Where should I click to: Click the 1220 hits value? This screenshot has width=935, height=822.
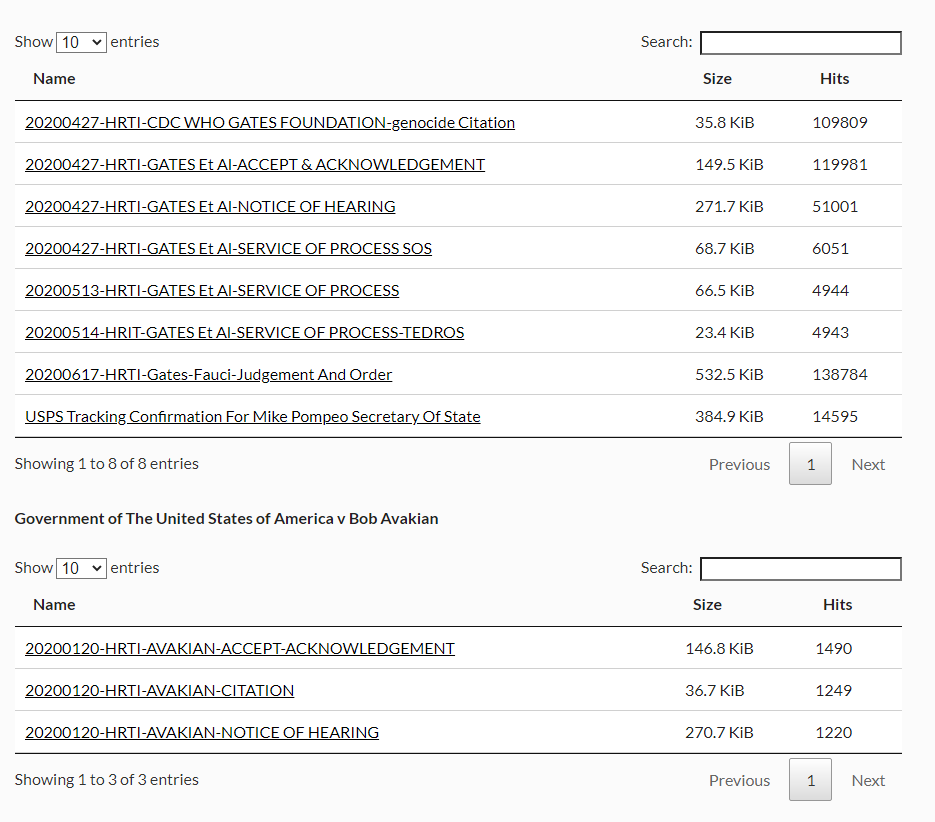coord(834,733)
